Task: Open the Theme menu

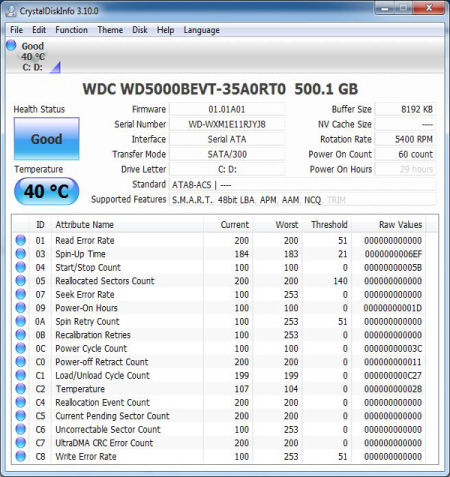Action: pyautogui.click(x=110, y=30)
